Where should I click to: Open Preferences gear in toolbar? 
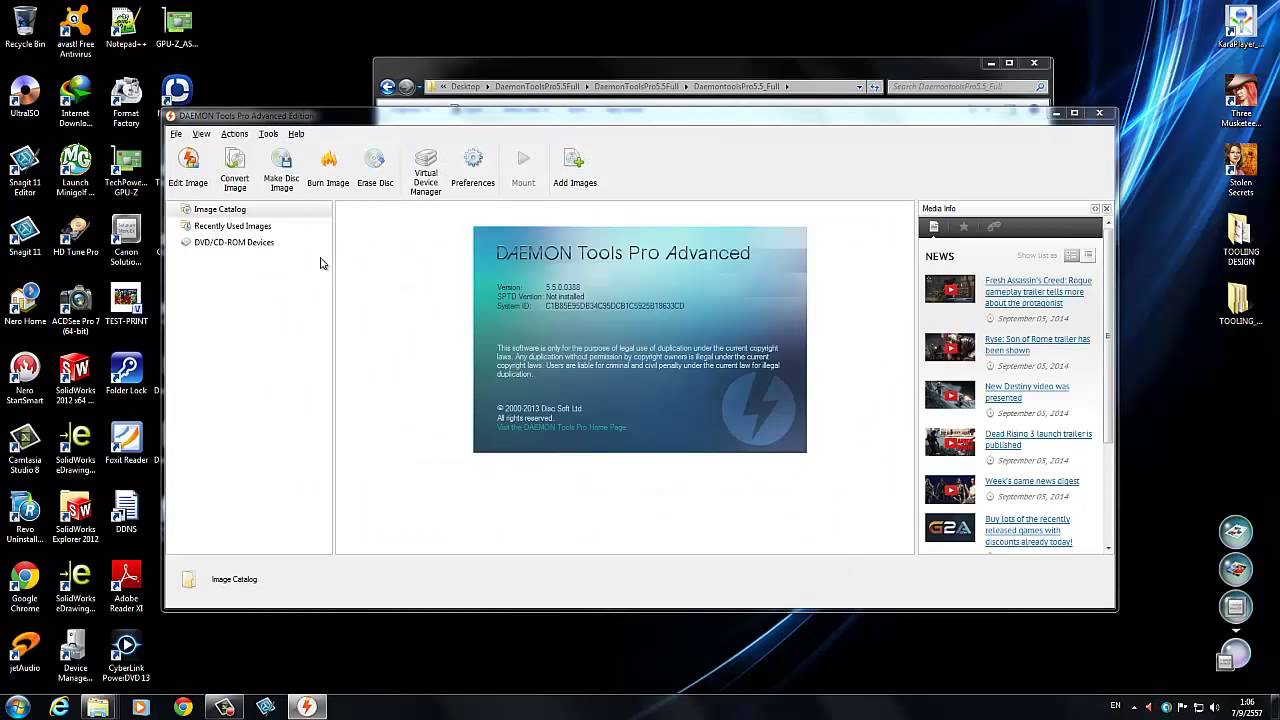click(473, 168)
